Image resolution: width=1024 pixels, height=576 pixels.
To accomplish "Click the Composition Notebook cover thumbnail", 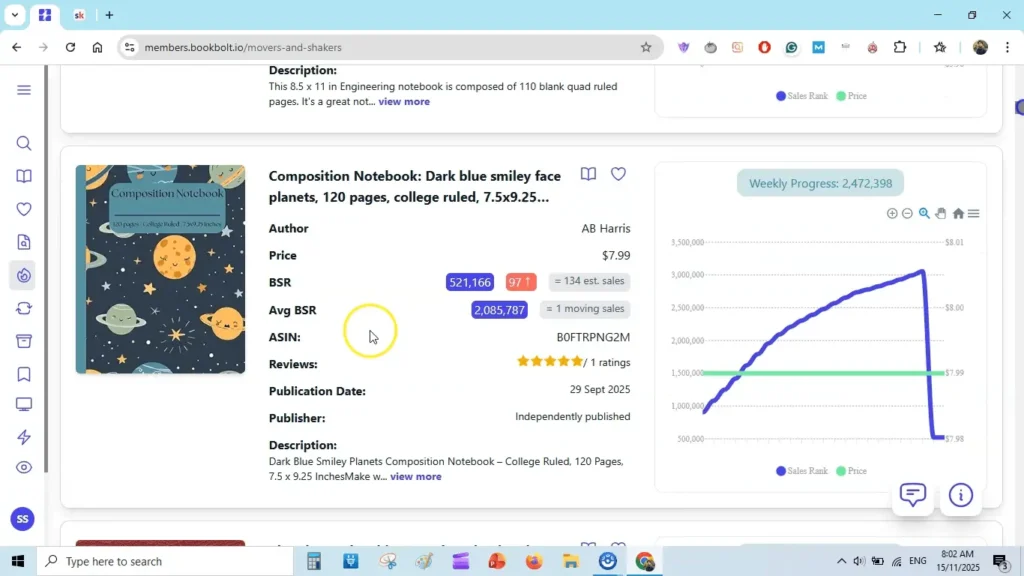I will 160,269.
